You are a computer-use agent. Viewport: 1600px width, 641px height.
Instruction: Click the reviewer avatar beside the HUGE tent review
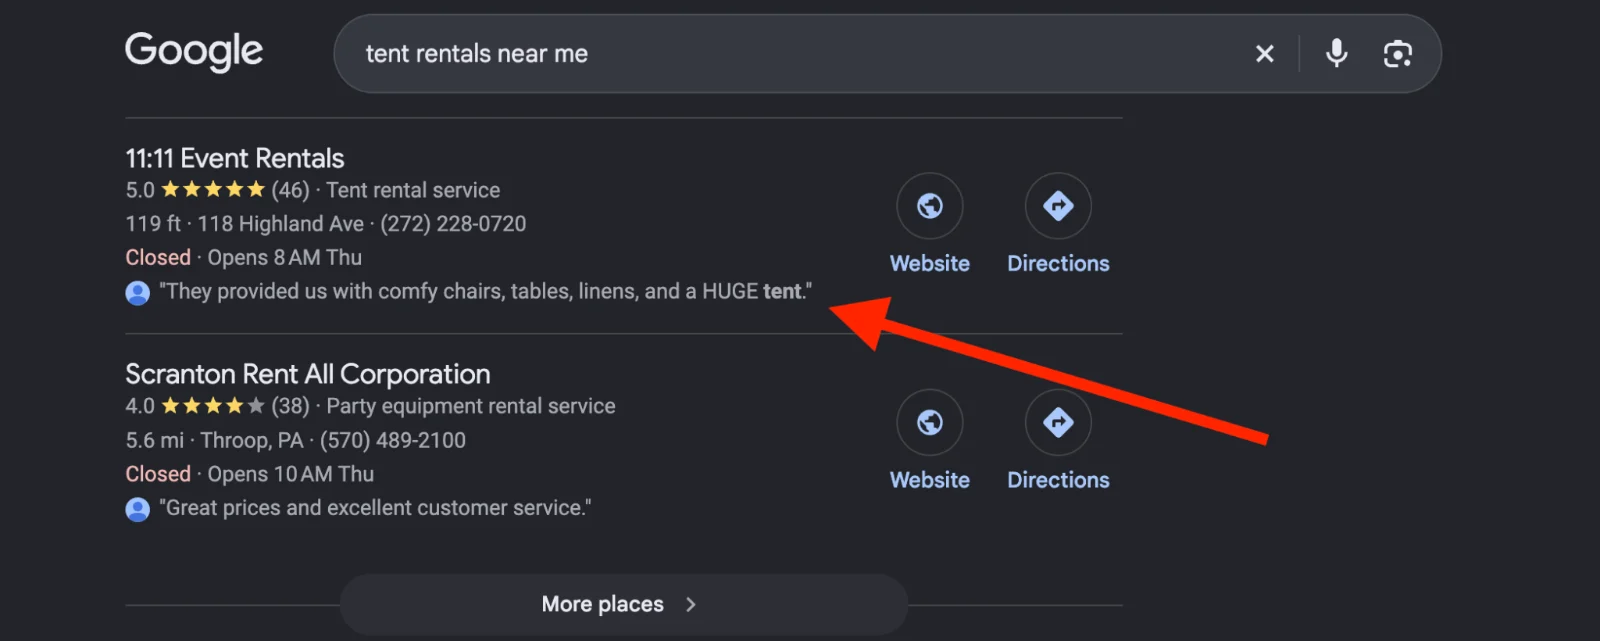(138, 293)
